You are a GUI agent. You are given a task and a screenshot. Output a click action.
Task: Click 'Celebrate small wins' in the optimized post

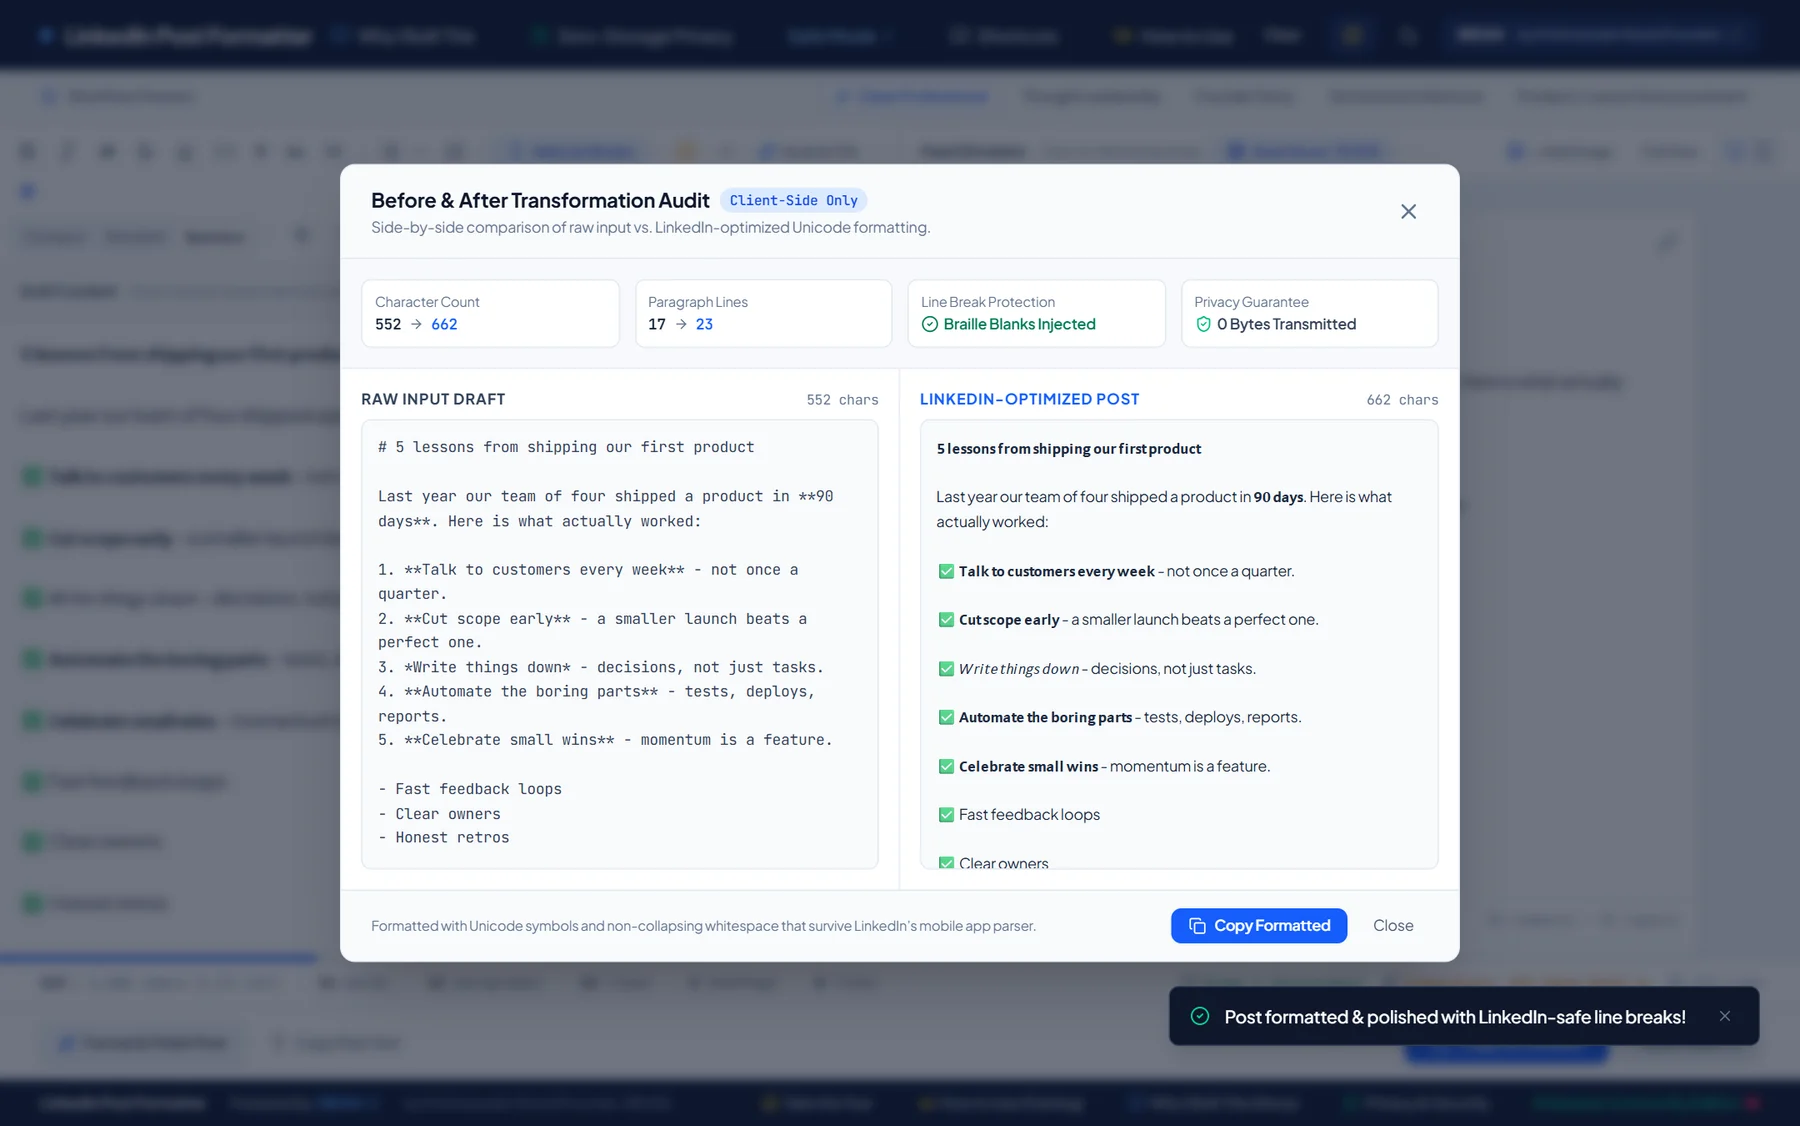(1028, 766)
